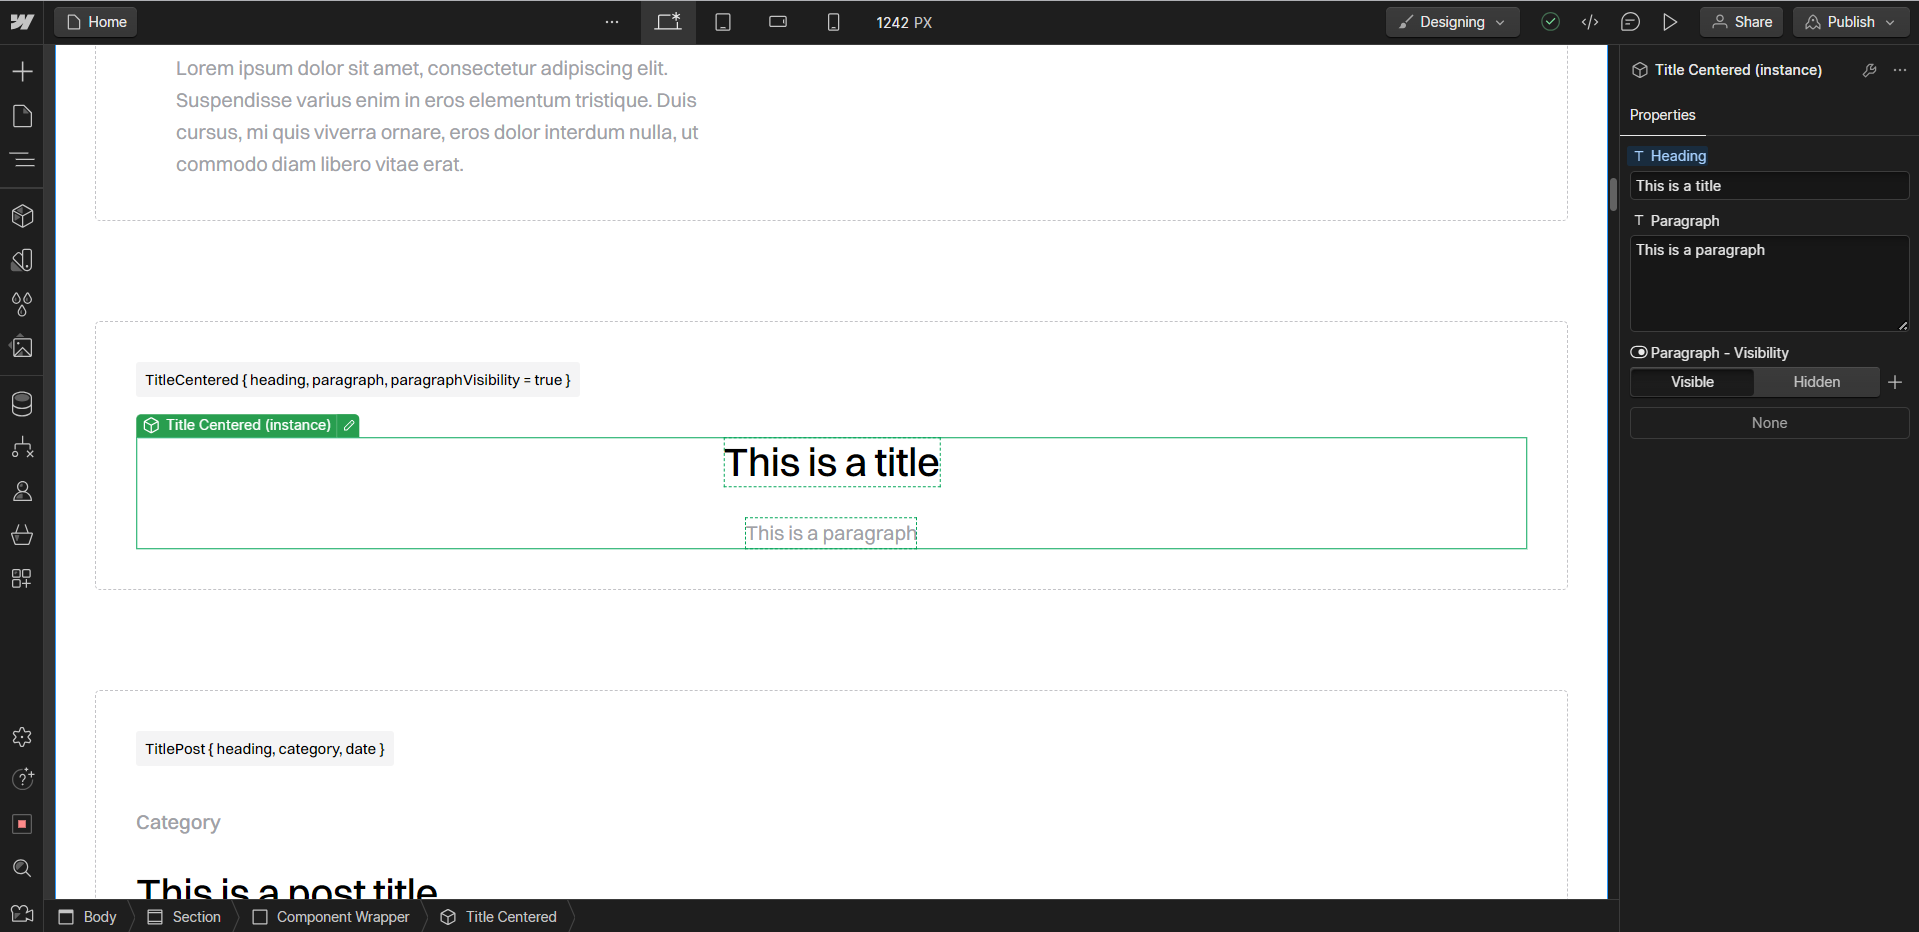This screenshot has width=1919, height=932.
Task: Open the Assets panel
Action: tap(22, 347)
